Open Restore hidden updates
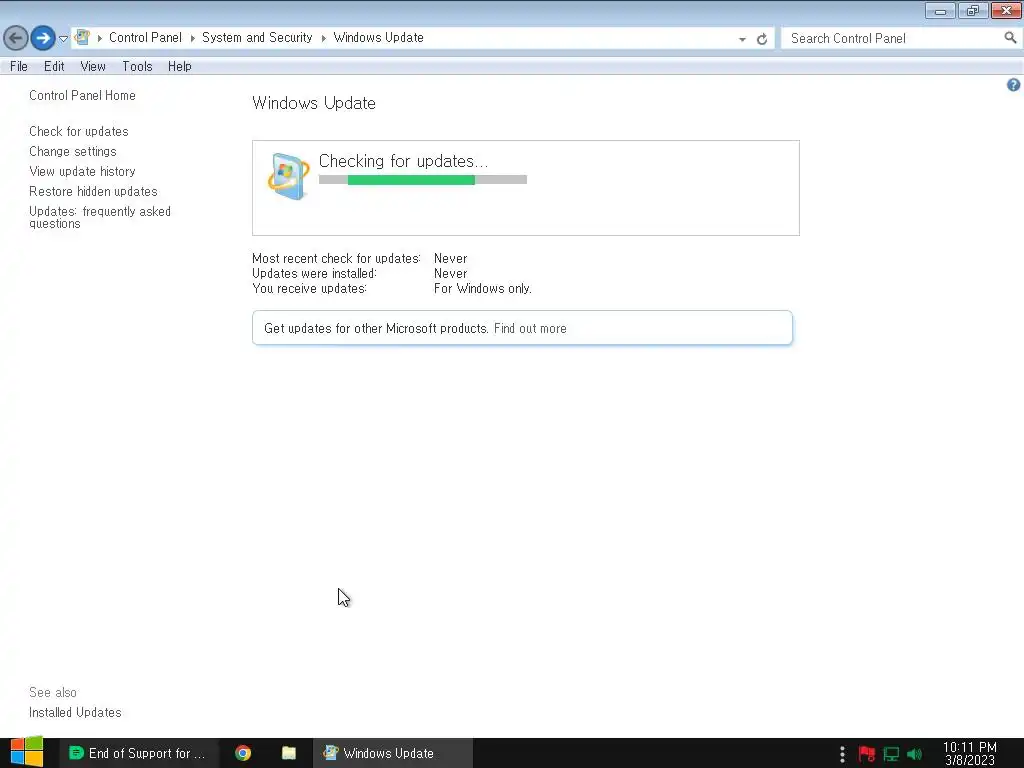 pos(93,191)
